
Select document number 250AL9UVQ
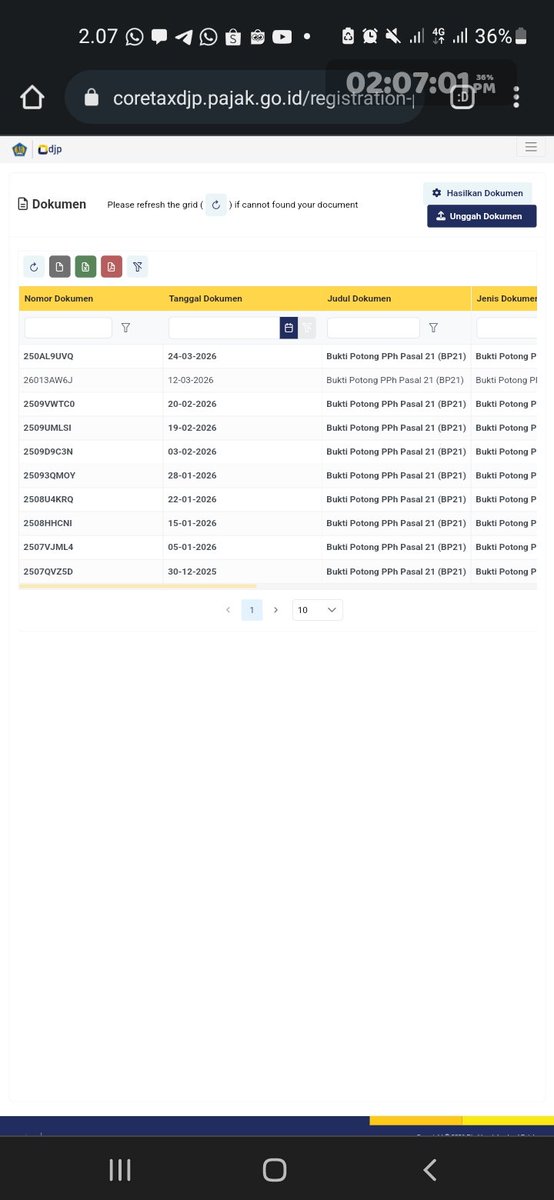[x=48, y=356]
